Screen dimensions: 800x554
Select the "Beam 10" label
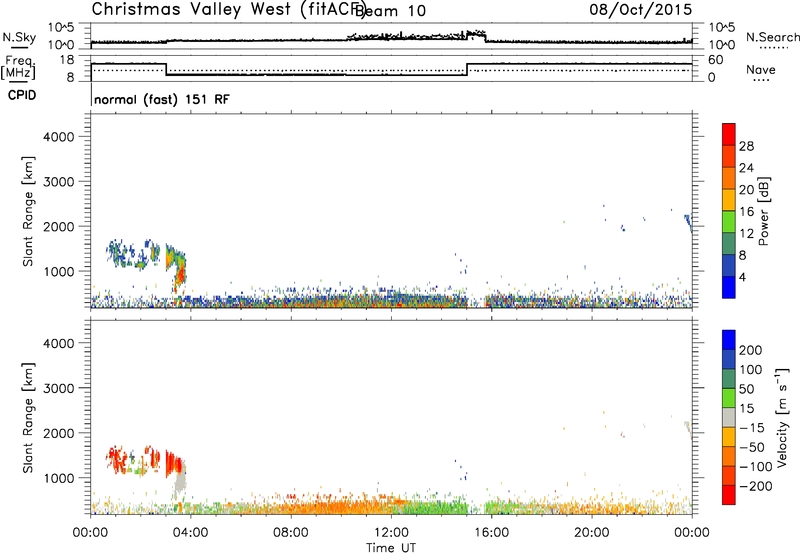(x=389, y=11)
